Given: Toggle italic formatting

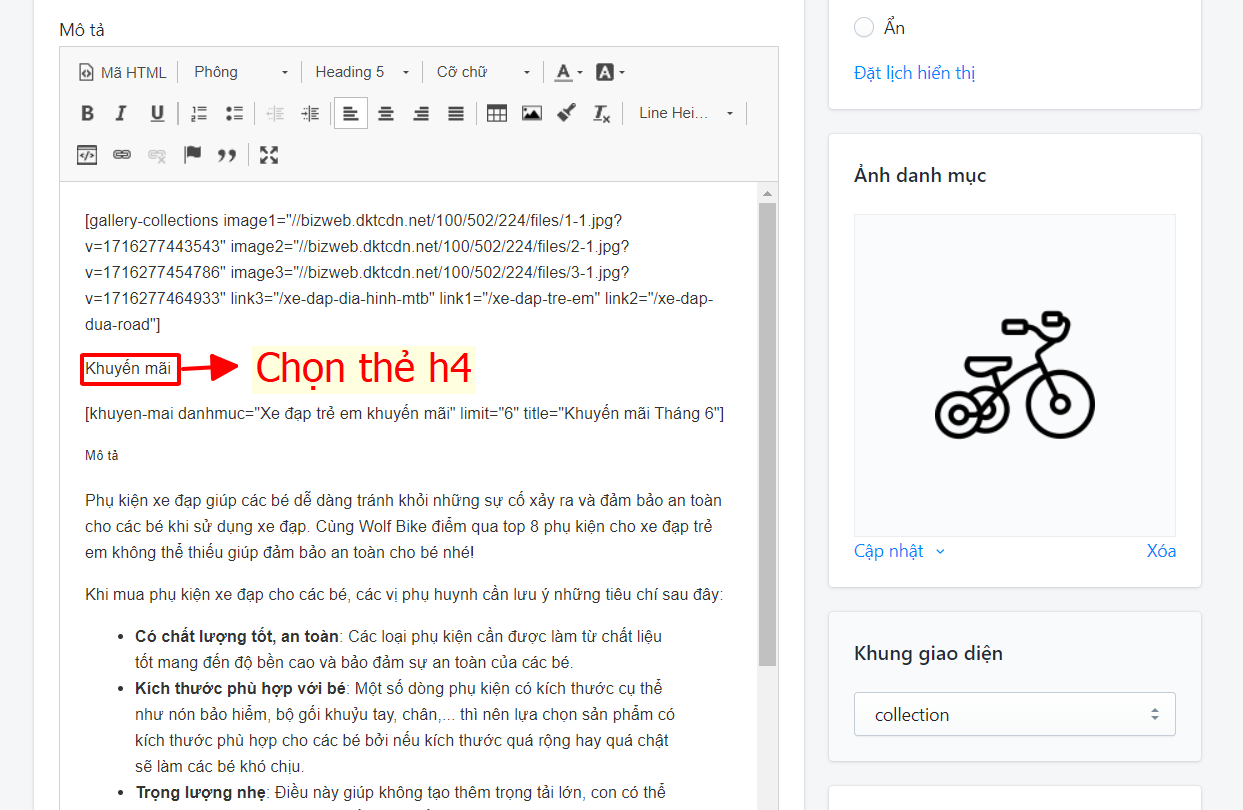Looking at the screenshot, I should pos(121,114).
